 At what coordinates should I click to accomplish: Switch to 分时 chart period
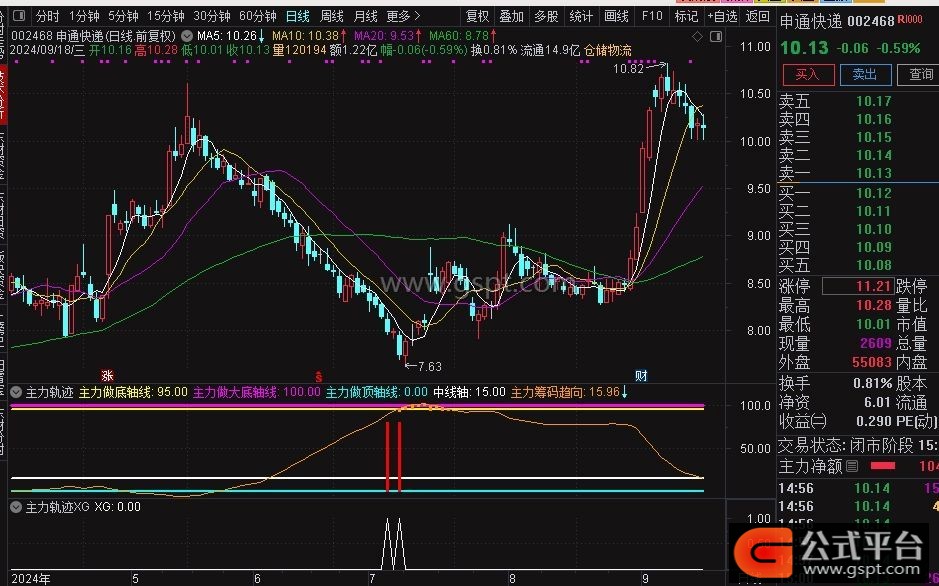tap(47, 16)
